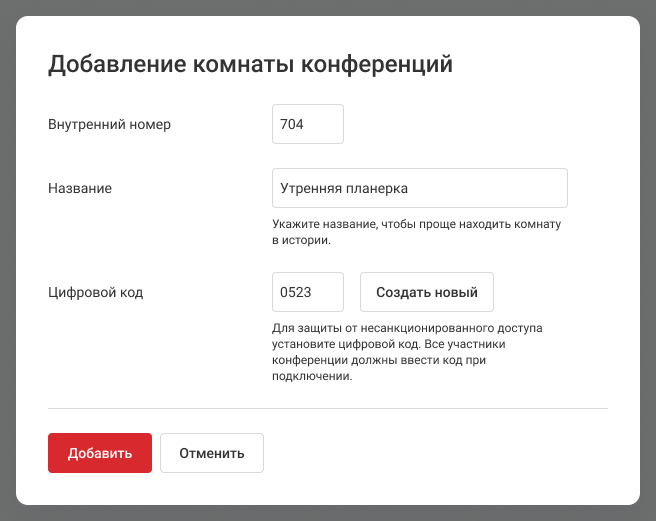Click the red Добавить button
This screenshot has height=521, width=656.
pyautogui.click(x=99, y=452)
